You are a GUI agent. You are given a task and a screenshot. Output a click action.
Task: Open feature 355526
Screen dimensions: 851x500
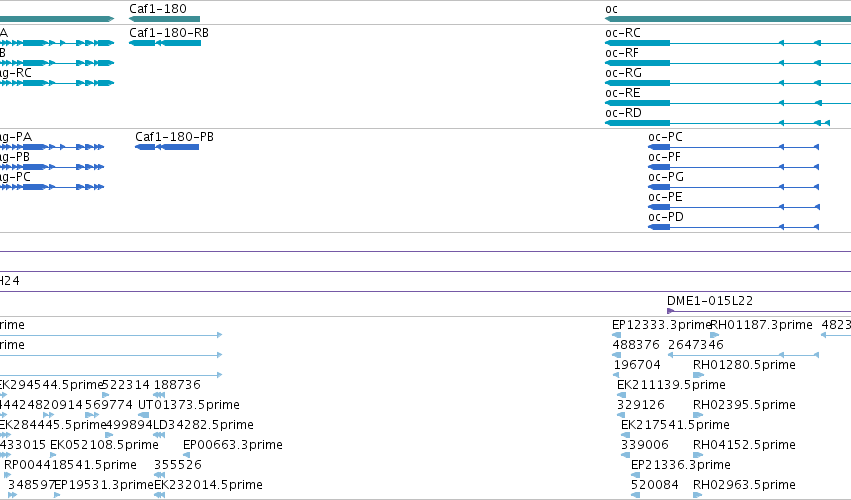pos(177,465)
